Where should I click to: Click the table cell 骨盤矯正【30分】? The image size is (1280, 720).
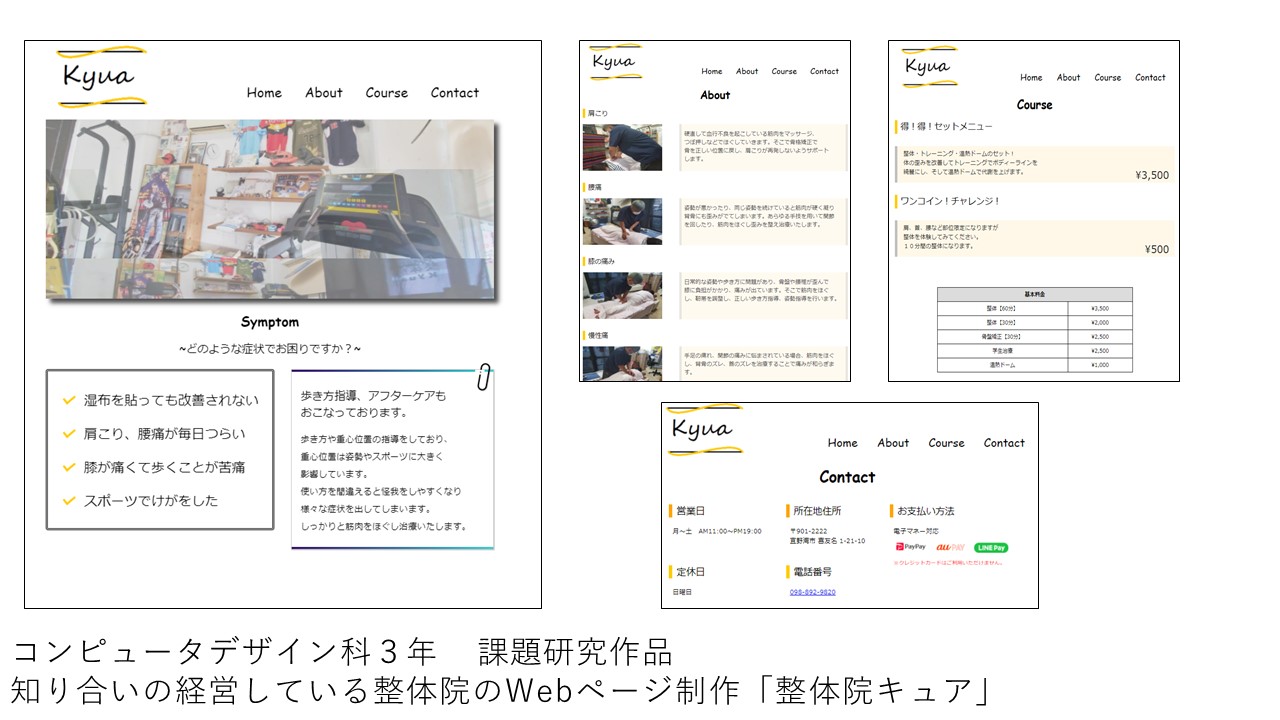pos(1002,337)
